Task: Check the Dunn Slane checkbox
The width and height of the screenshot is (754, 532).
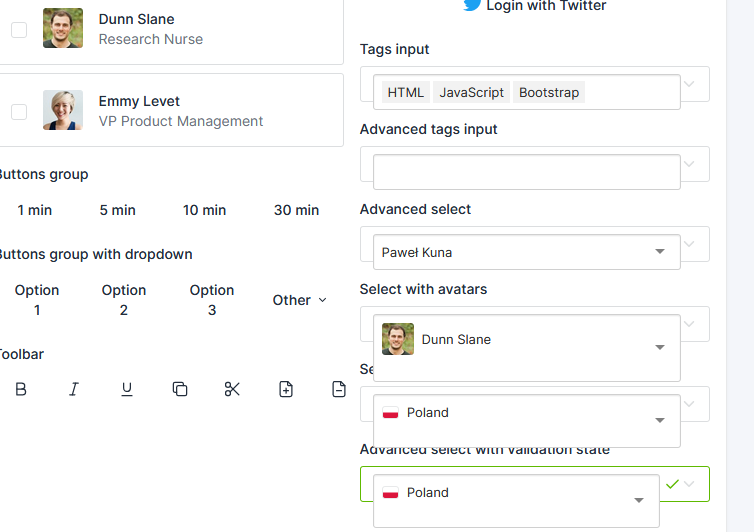Action: click(19, 30)
